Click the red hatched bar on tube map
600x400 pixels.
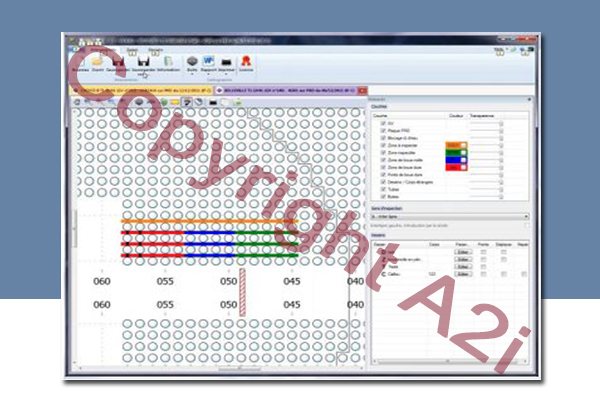pos(241,296)
